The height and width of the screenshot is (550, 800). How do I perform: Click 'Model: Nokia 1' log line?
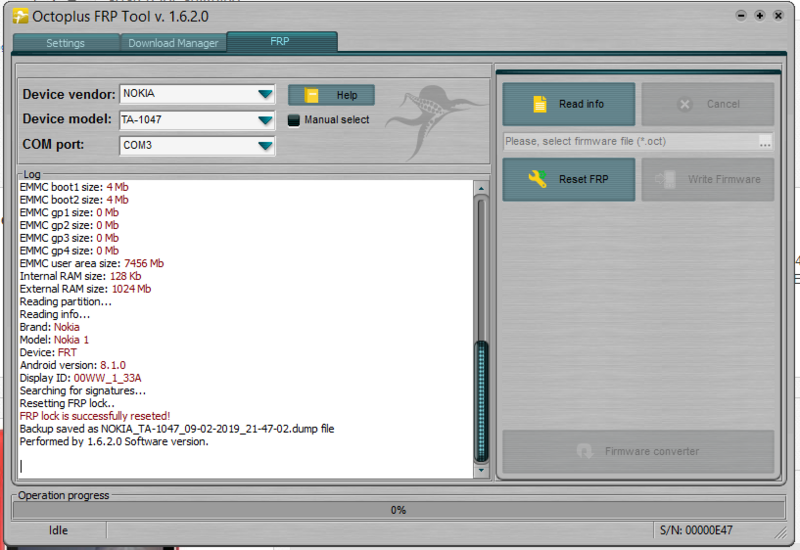point(54,340)
